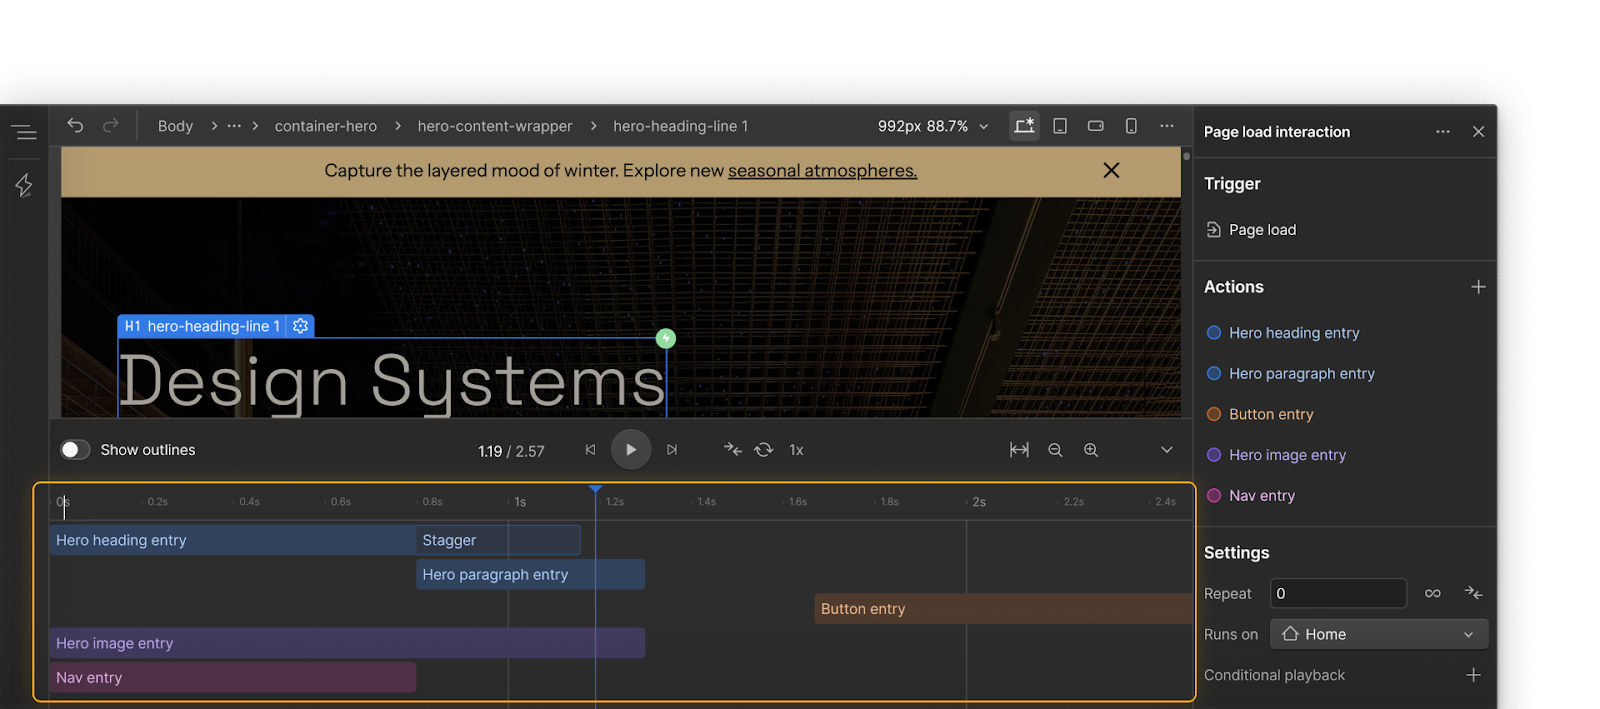
Task: Add a new action with plus
Action: point(1478,287)
